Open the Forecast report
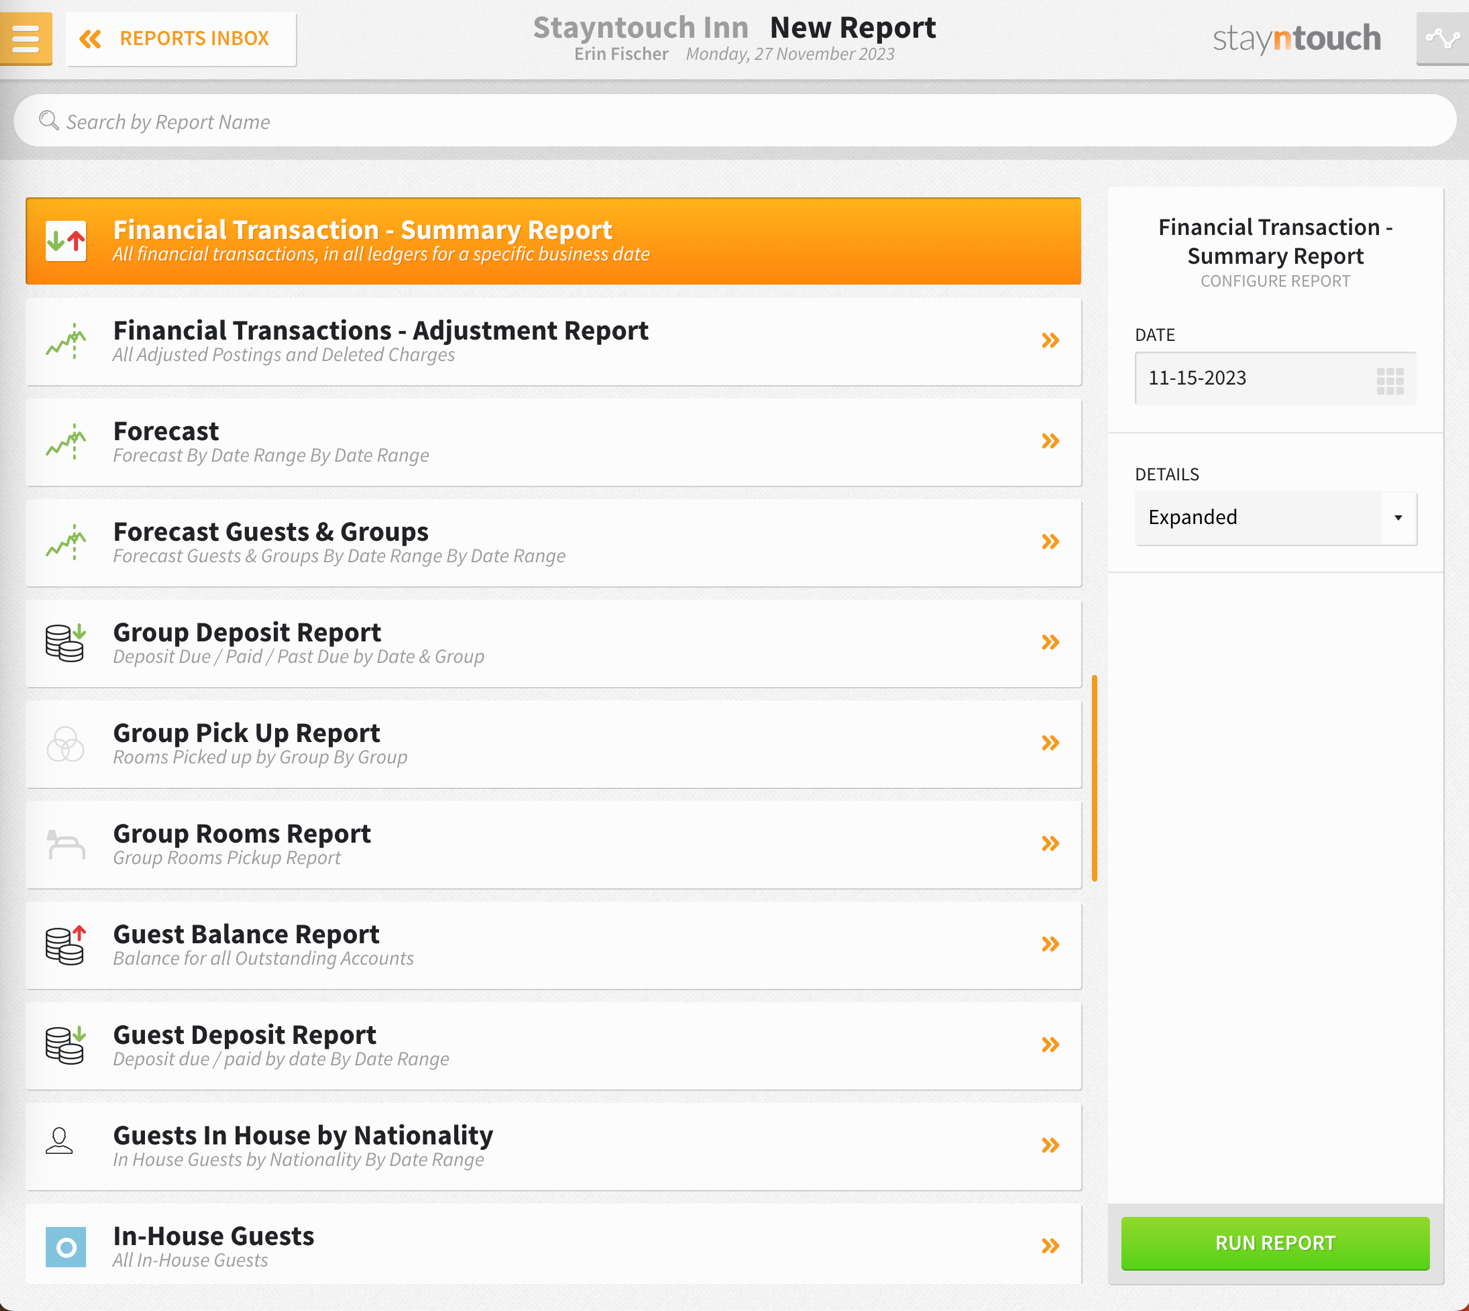Image resolution: width=1469 pixels, height=1311 pixels. [553, 442]
